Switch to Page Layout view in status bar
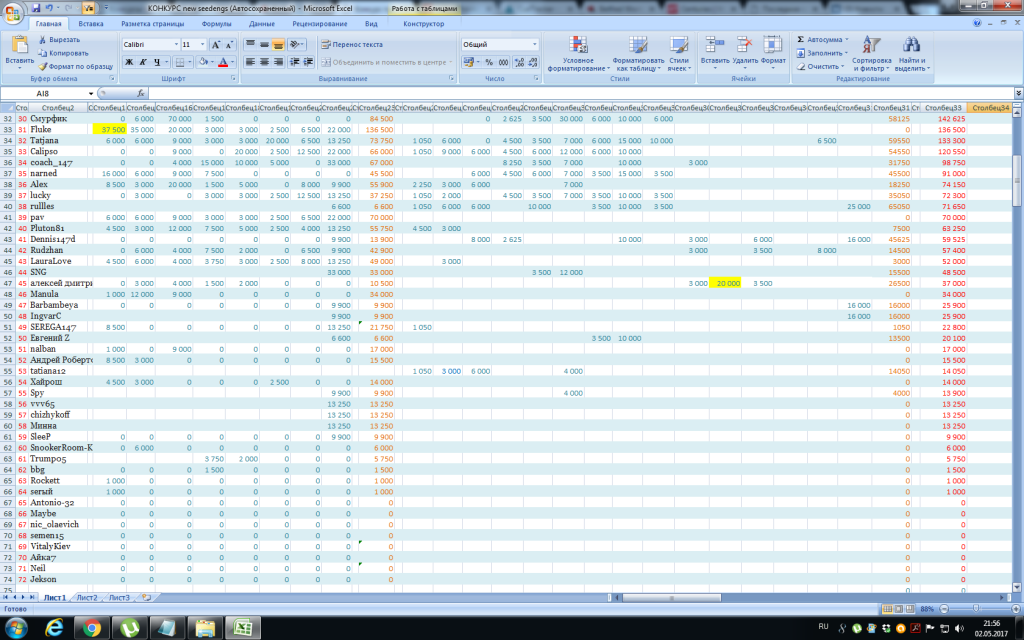This screenshot has width=1024, height=640. [x=899, y=609]
